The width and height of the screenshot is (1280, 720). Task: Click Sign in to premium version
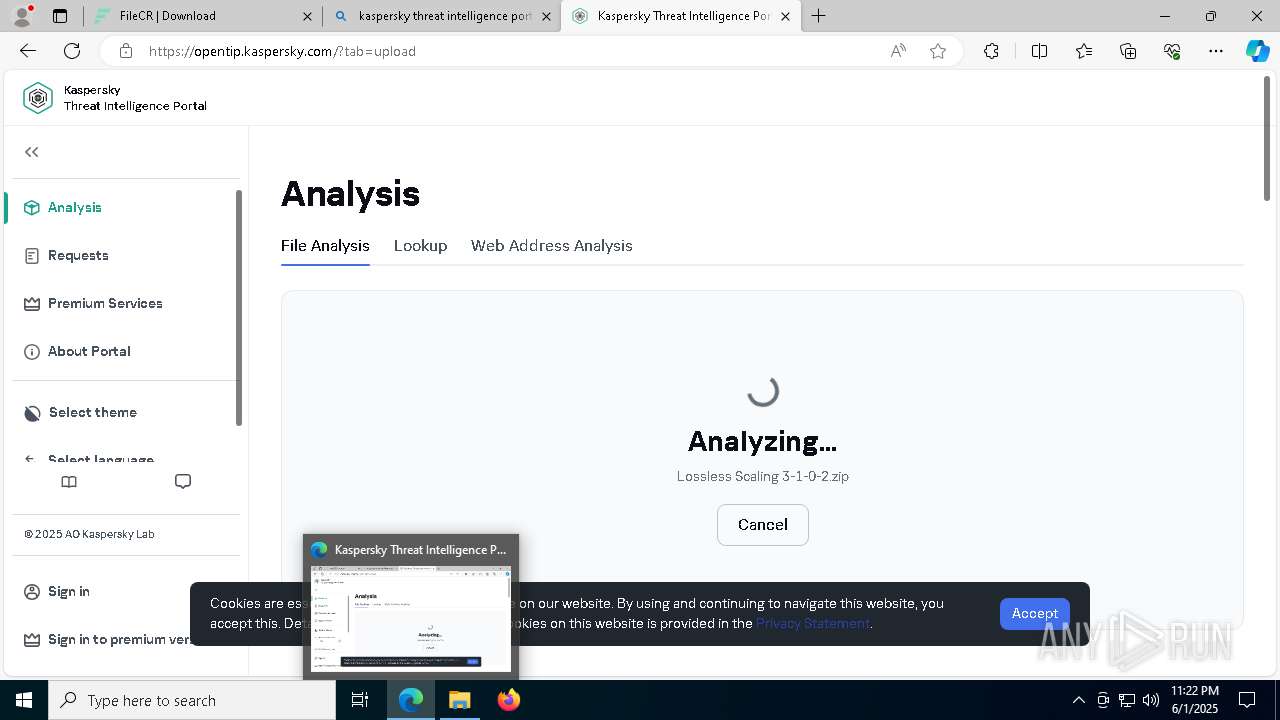coord(119,639)
